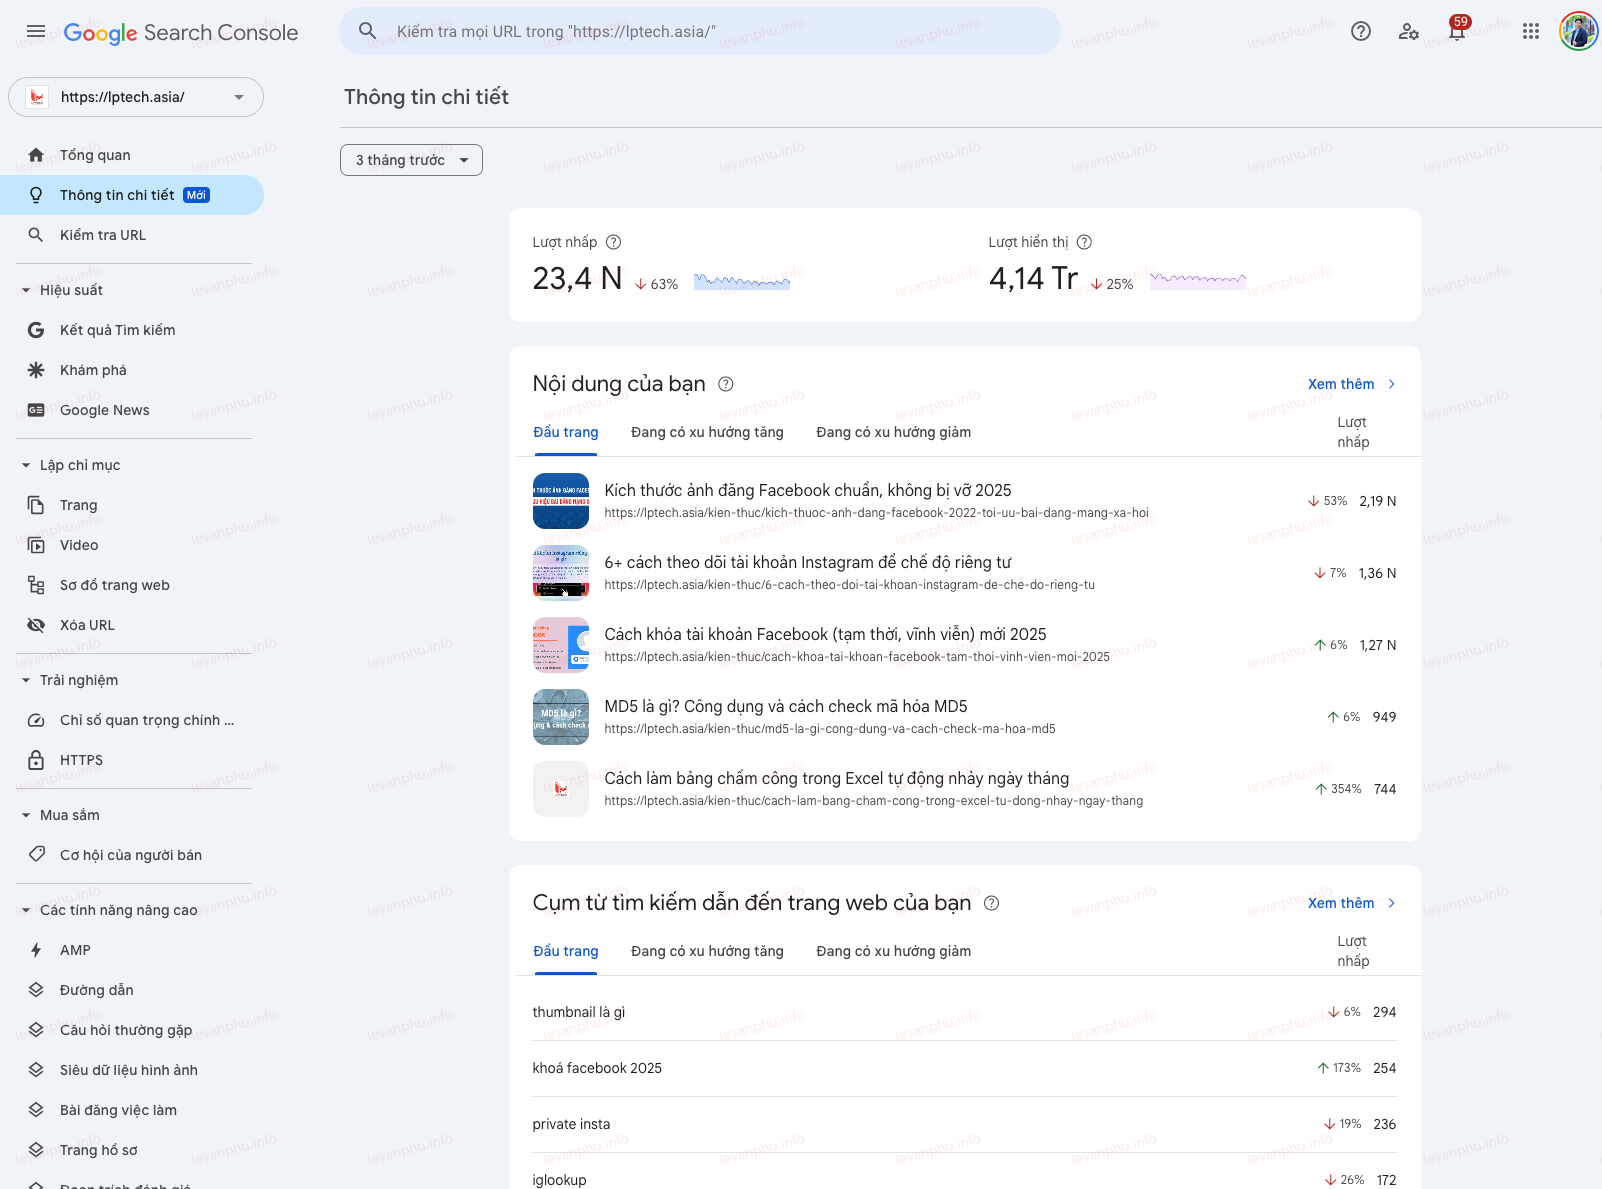Click the Tổng quan home icon

click(36, 155)
